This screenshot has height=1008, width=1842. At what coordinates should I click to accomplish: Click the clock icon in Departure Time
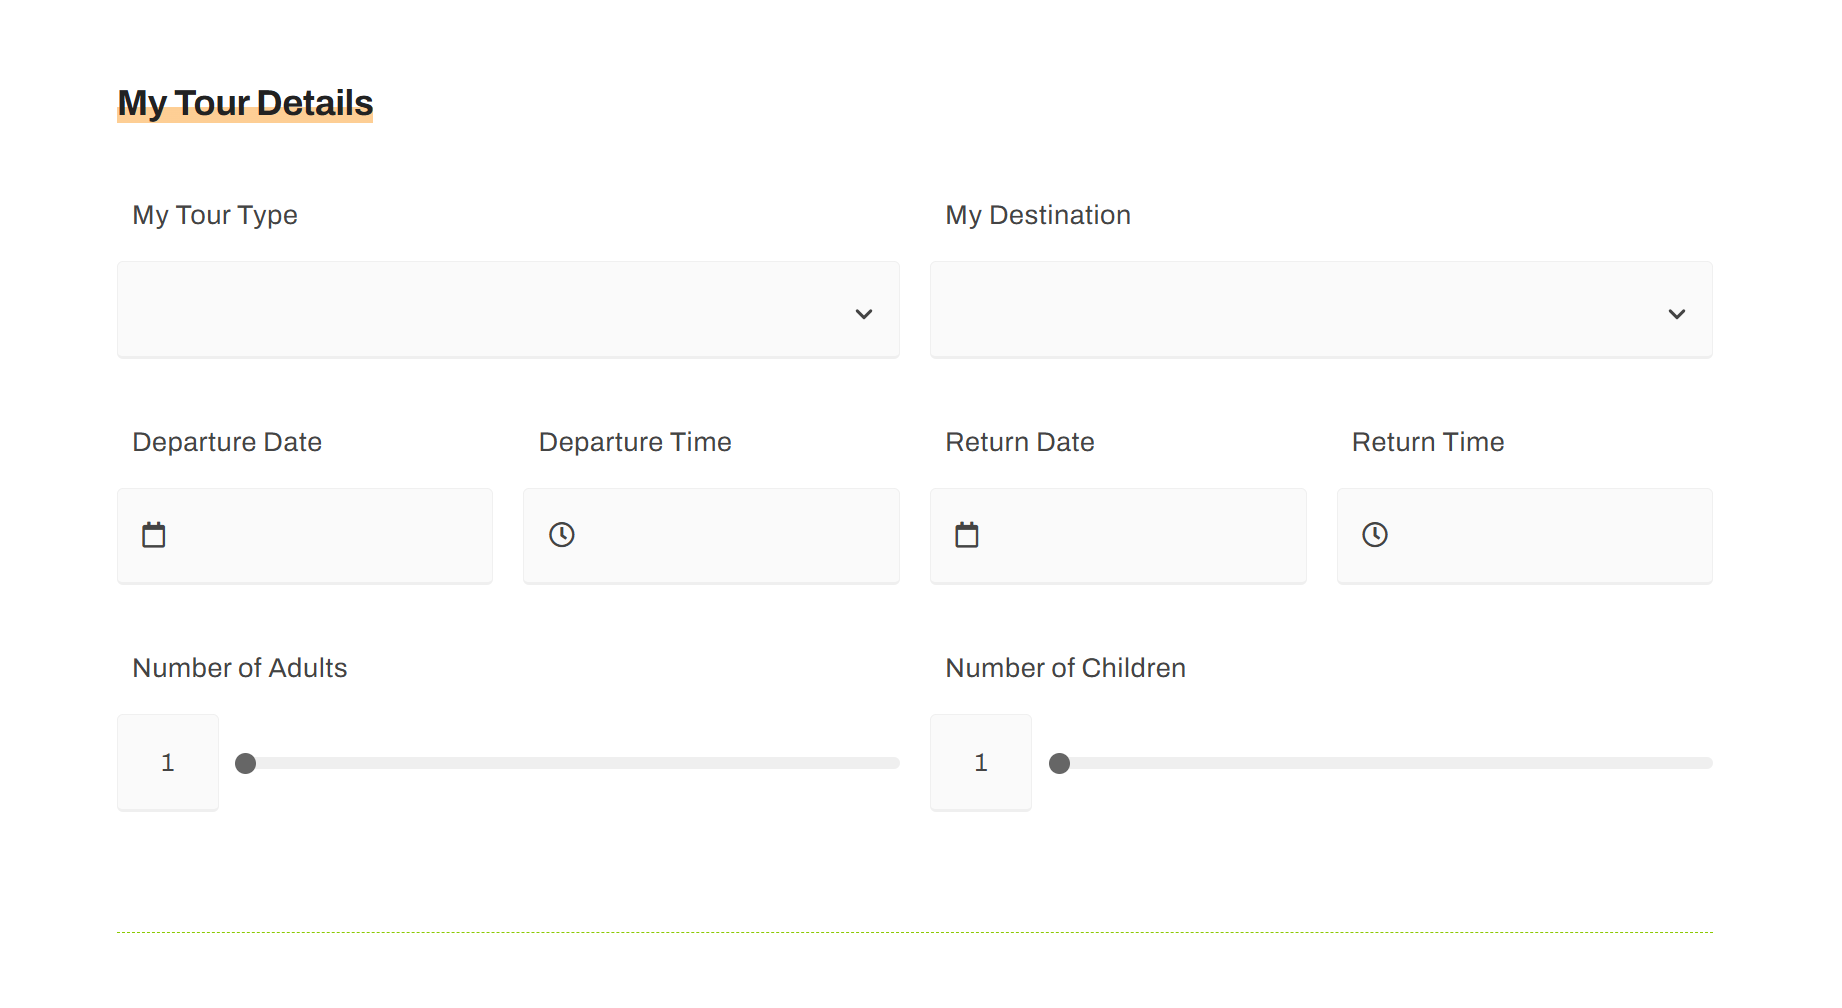[562, 535]
